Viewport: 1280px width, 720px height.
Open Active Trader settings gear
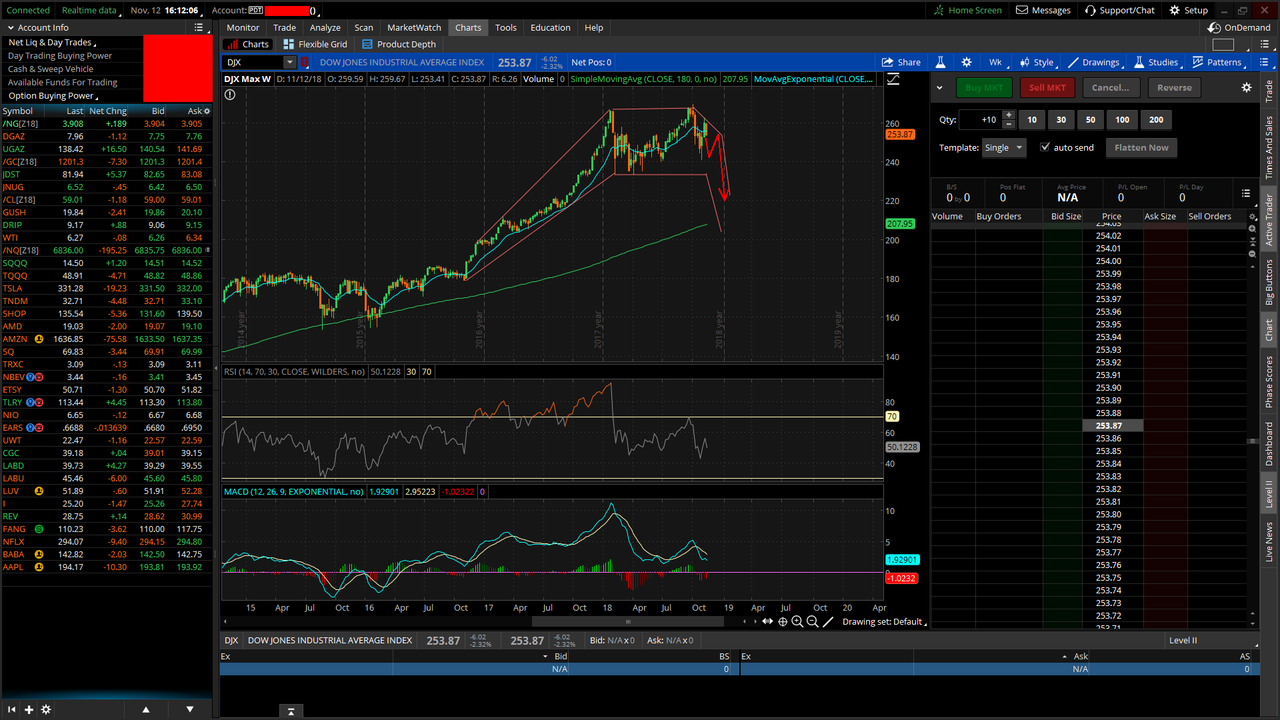(x=1246, y=87)
